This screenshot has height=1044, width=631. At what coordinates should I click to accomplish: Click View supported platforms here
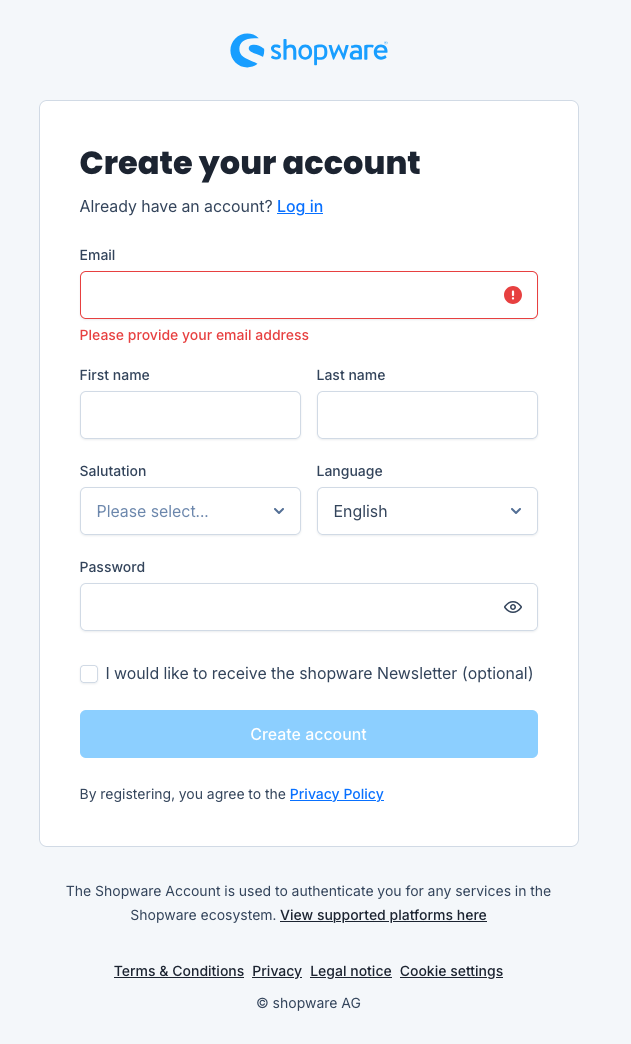(383, 914)
